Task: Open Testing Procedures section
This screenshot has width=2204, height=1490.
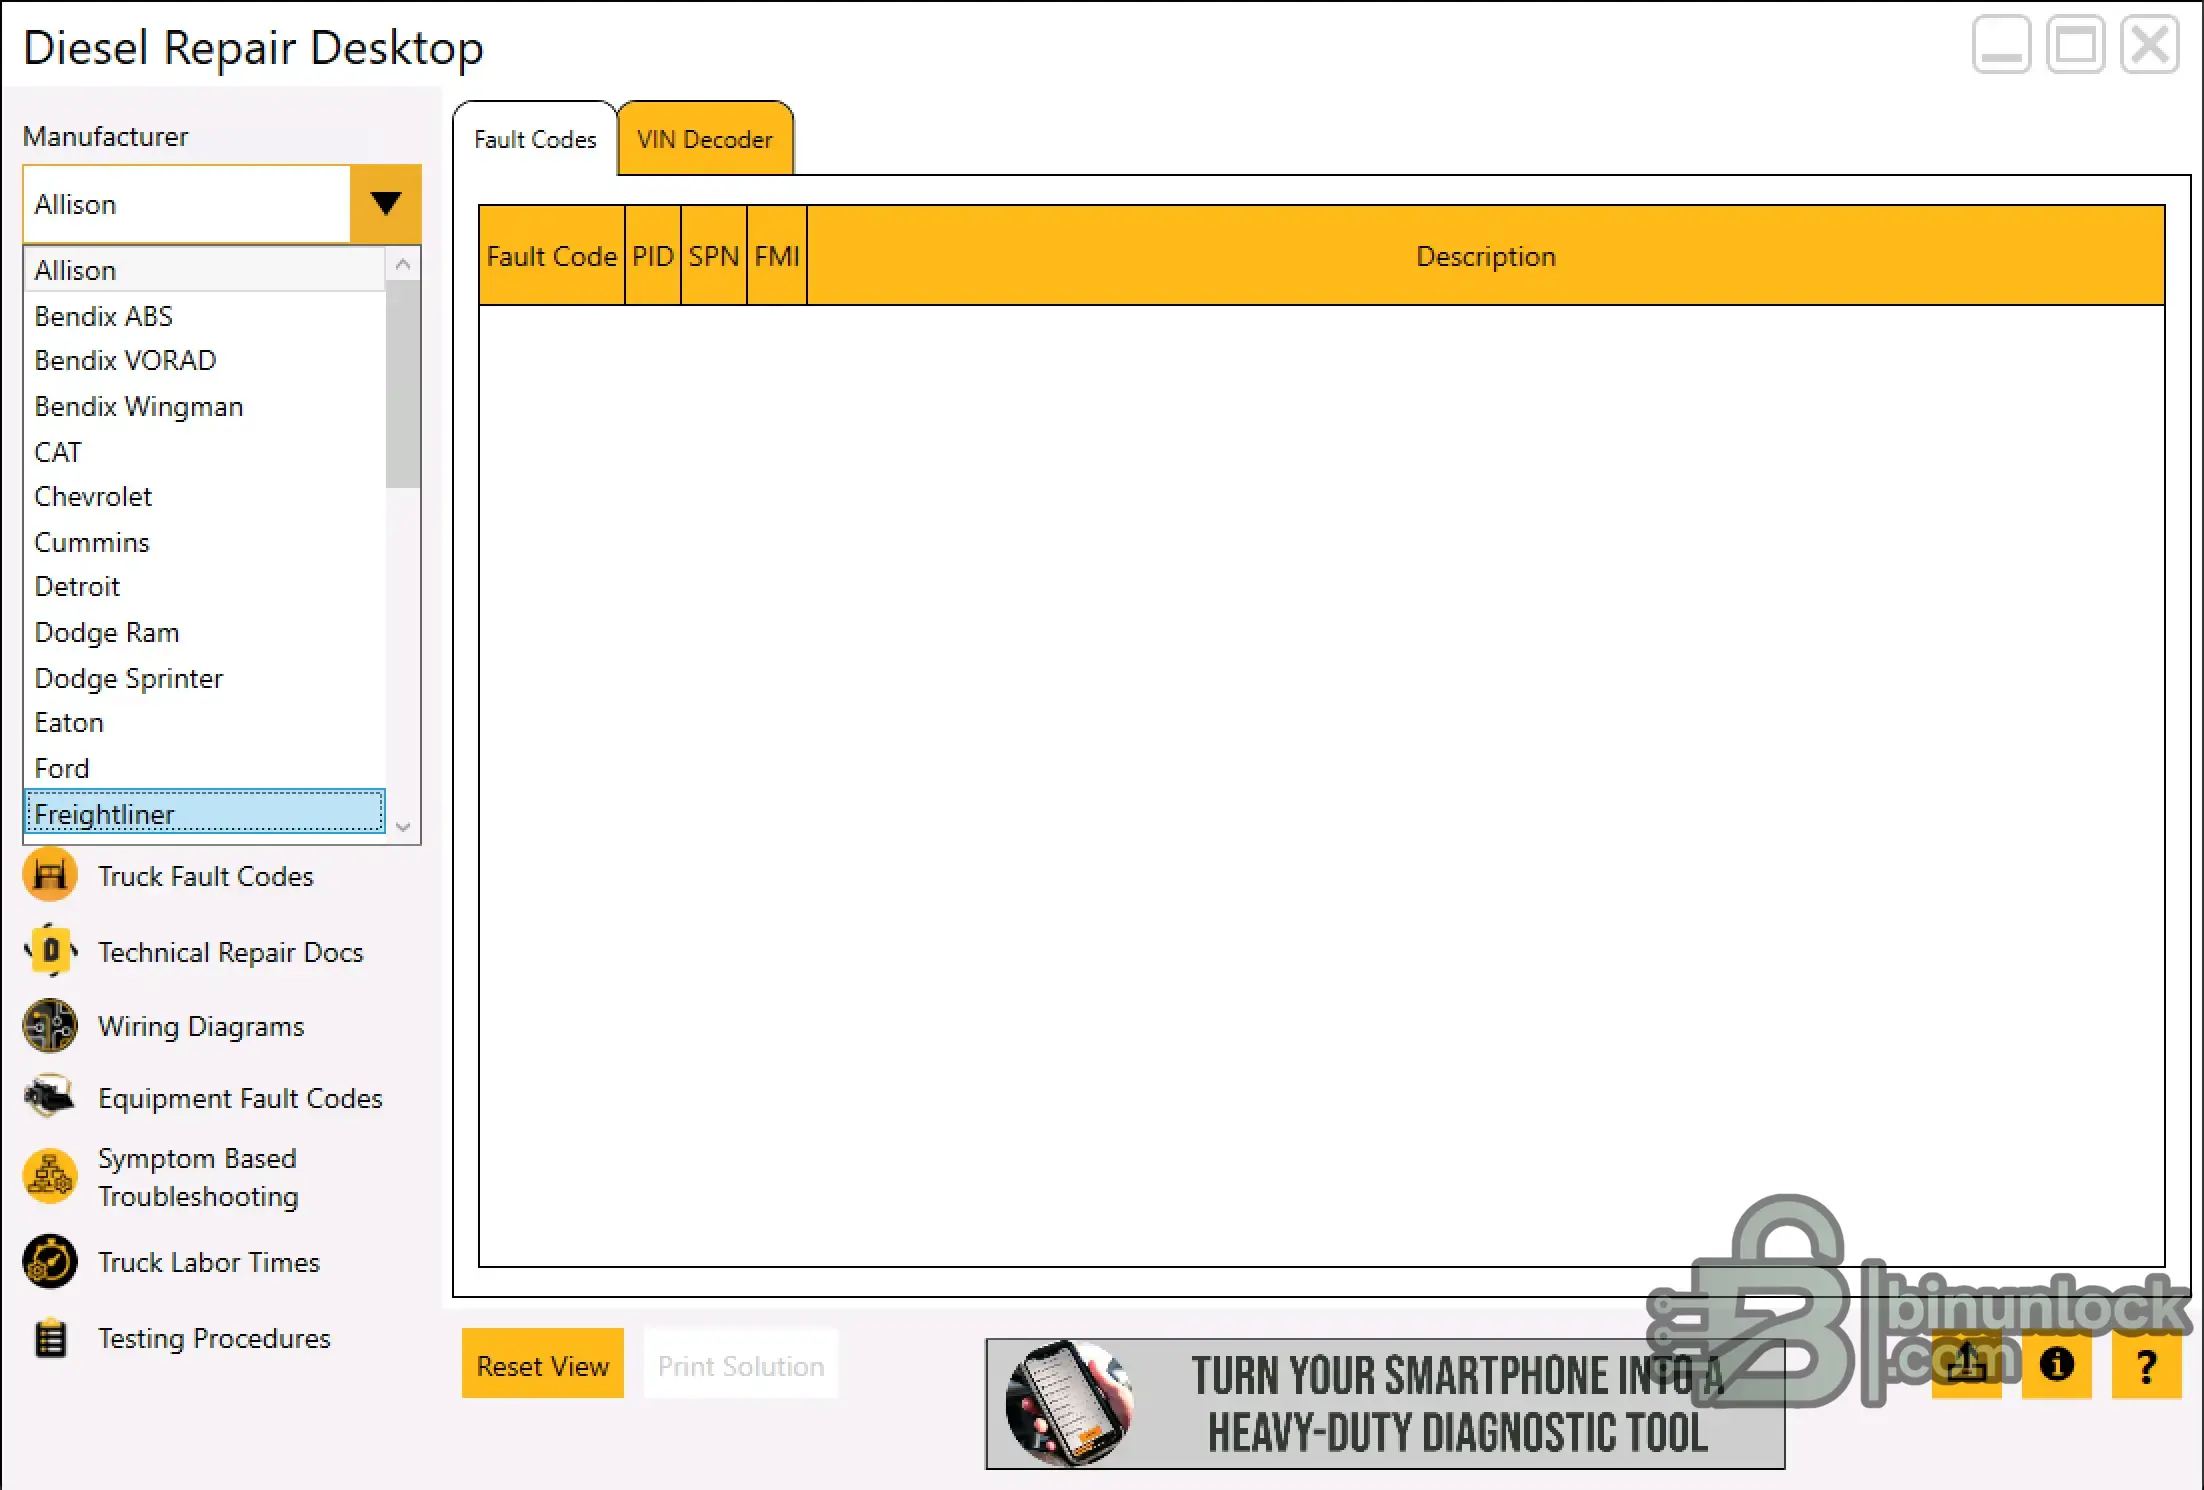Action: (x=214, y=1338)
